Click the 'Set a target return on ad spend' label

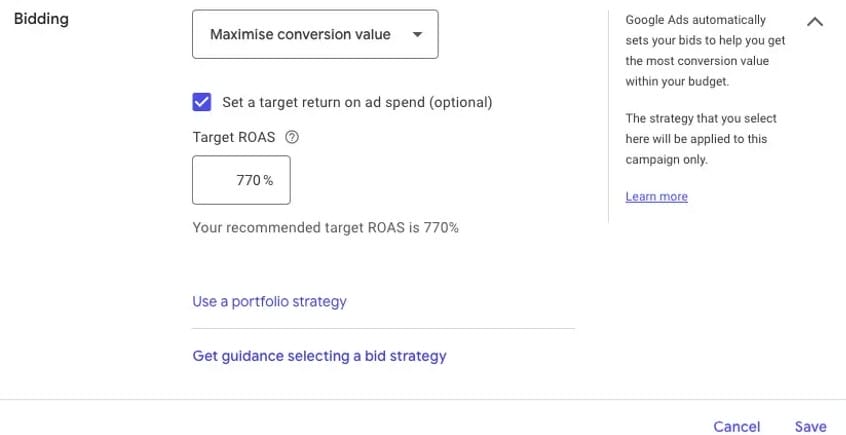pos(357,102)
